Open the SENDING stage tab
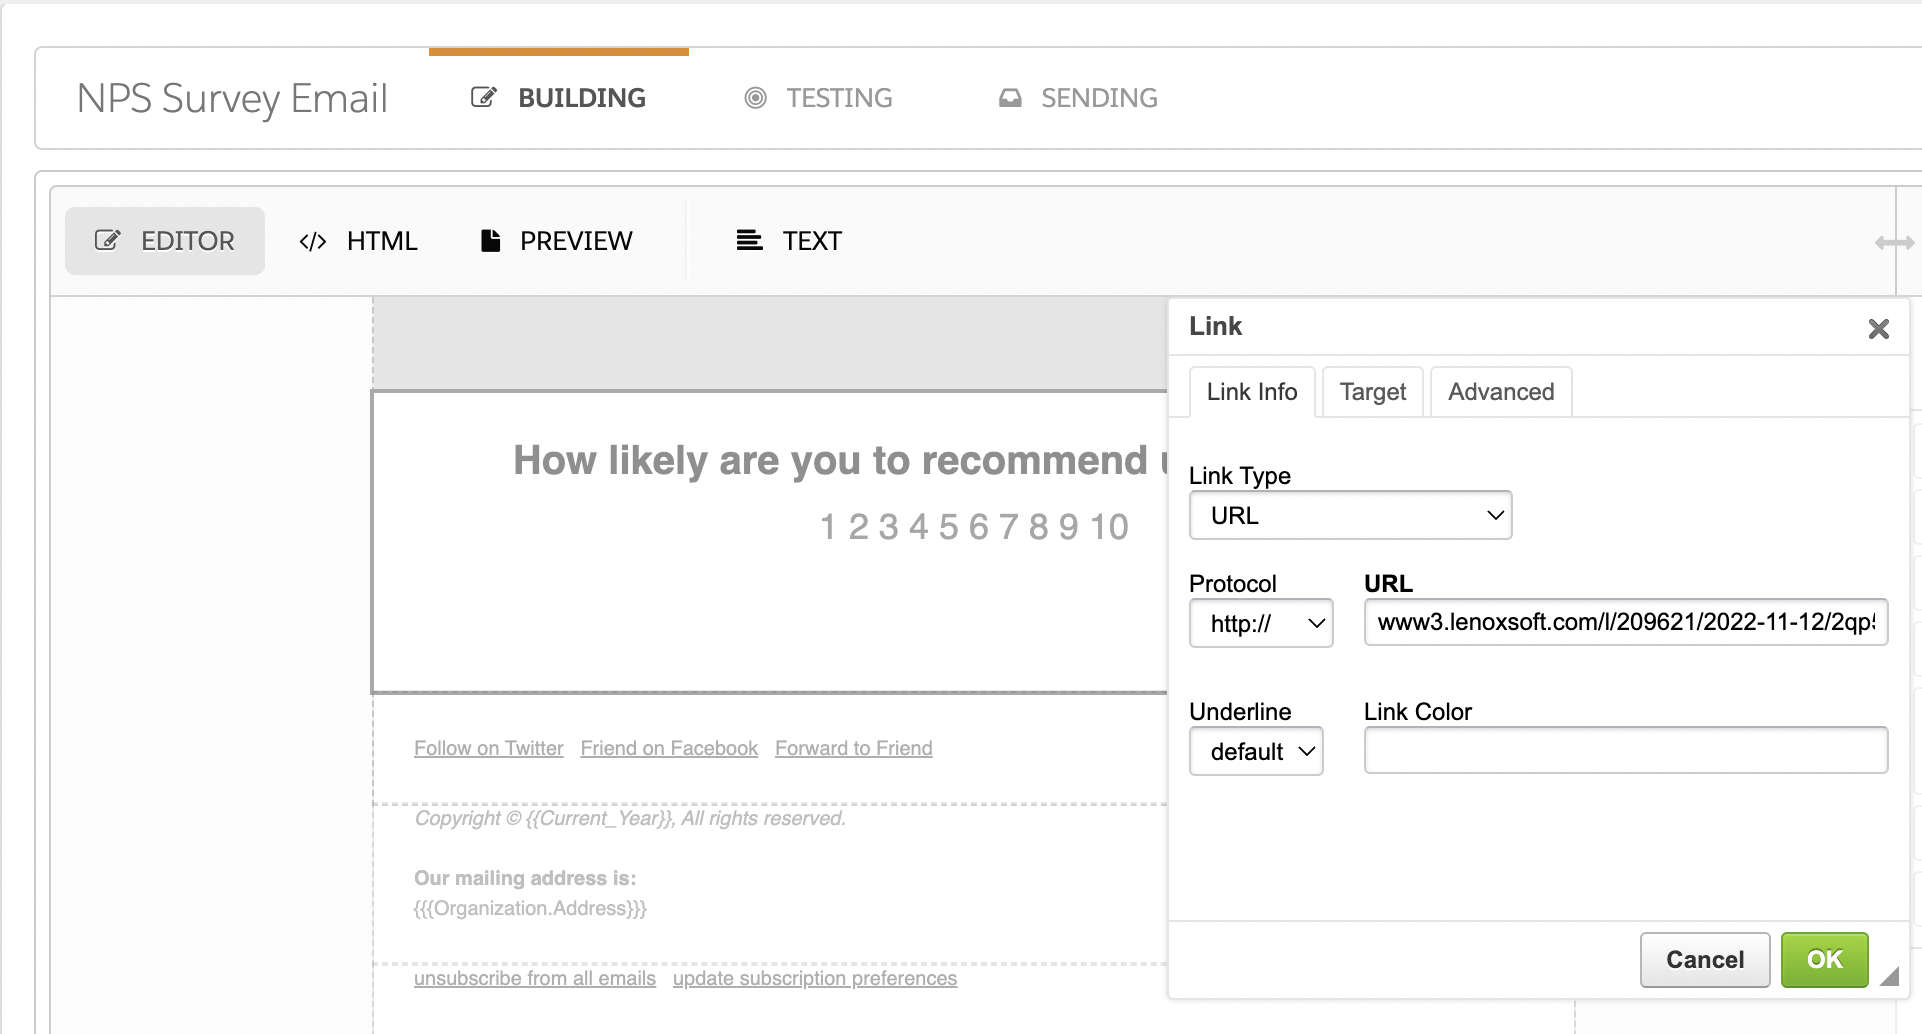1922x1034 pixels. click(x=1078, y=98)
